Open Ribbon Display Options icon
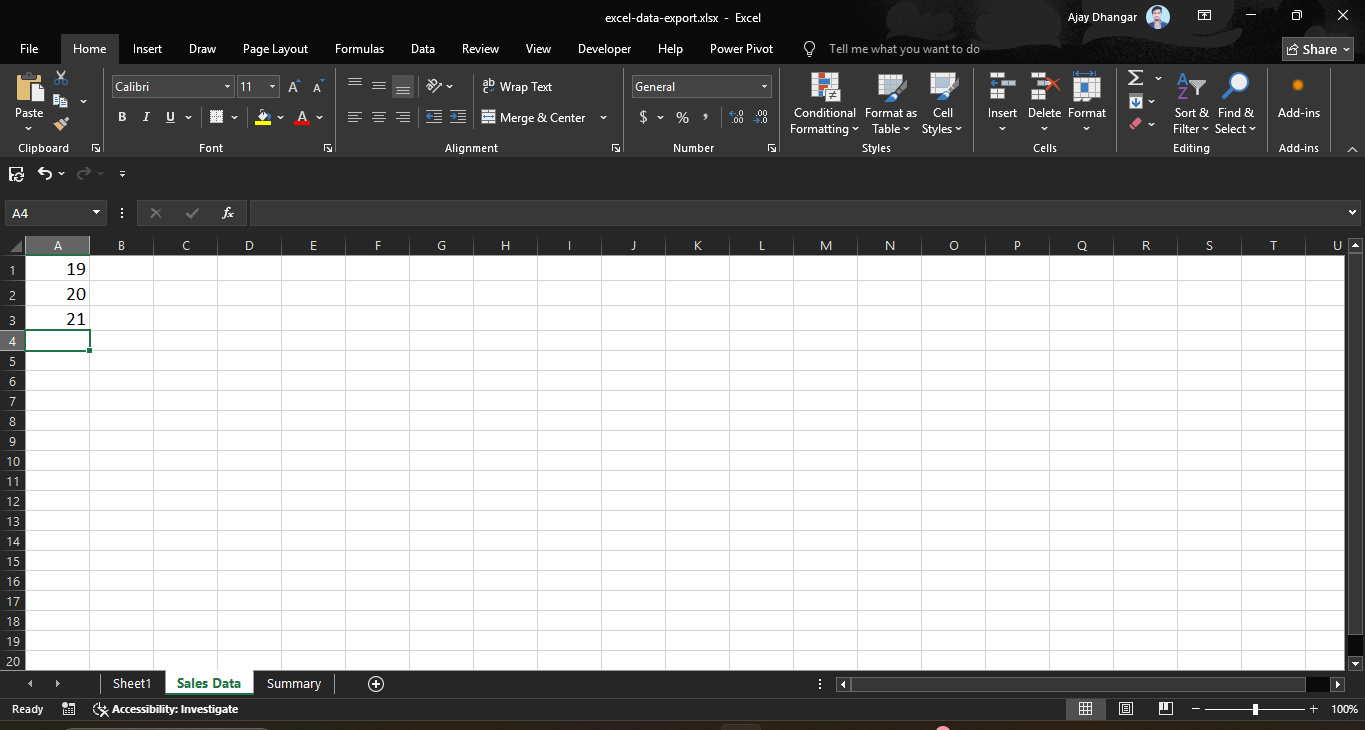 tap(1205, 16)
